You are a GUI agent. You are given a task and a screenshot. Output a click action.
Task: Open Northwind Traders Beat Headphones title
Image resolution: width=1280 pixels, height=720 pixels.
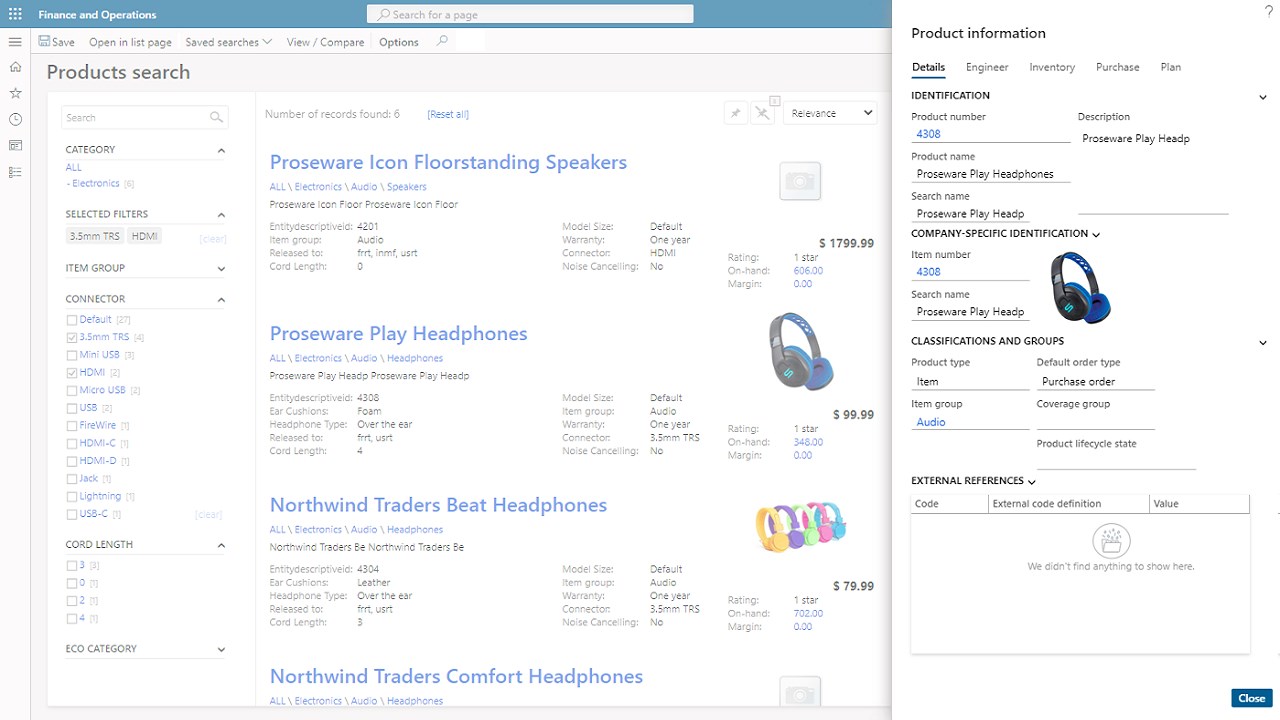(438, 505)
